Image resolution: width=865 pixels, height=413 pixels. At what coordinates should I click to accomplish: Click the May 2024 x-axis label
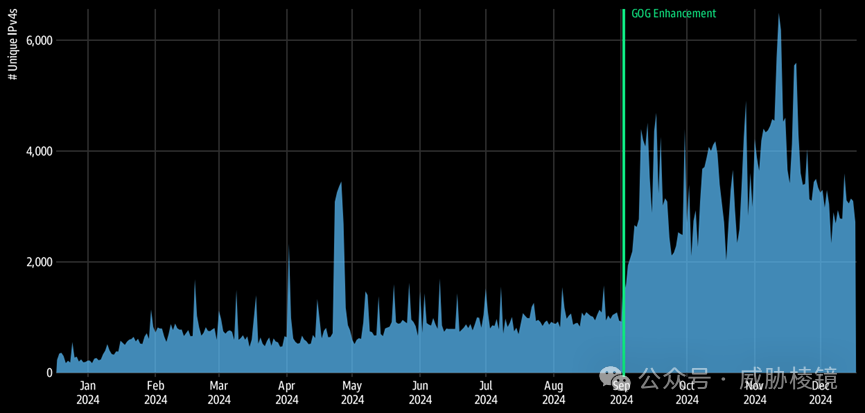353,392
